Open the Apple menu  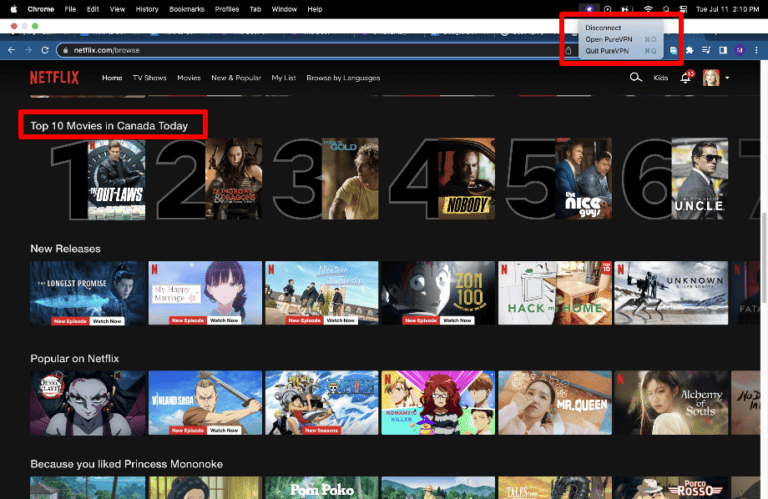coord(13,9)
